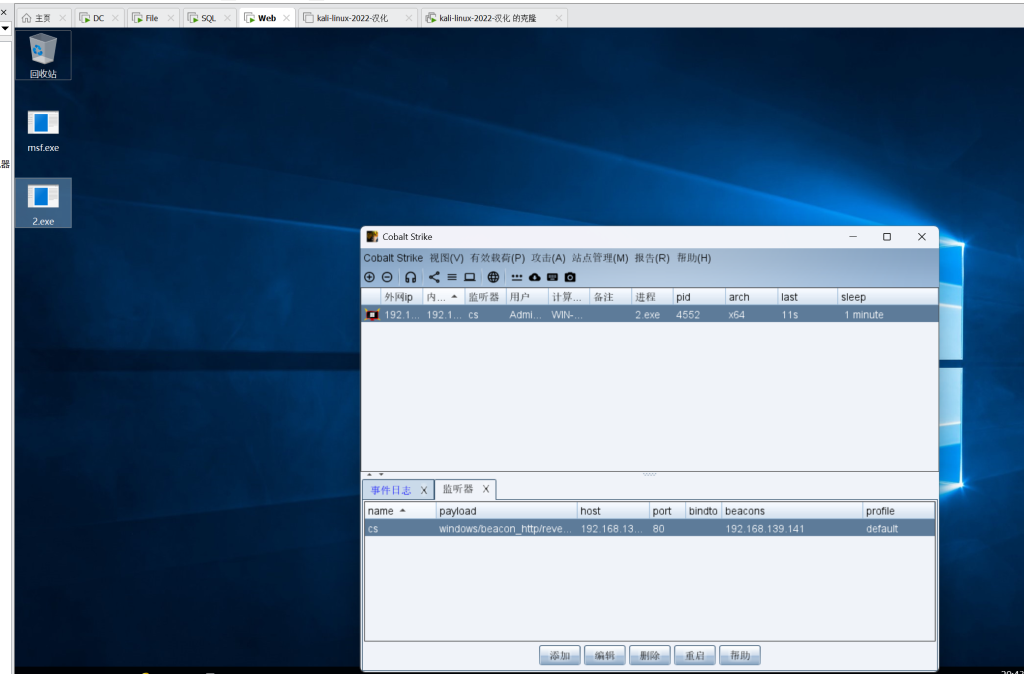Viewport: 1024px width, 674px height.
Task: Click the 删除 button
Action: coord(650,655)
